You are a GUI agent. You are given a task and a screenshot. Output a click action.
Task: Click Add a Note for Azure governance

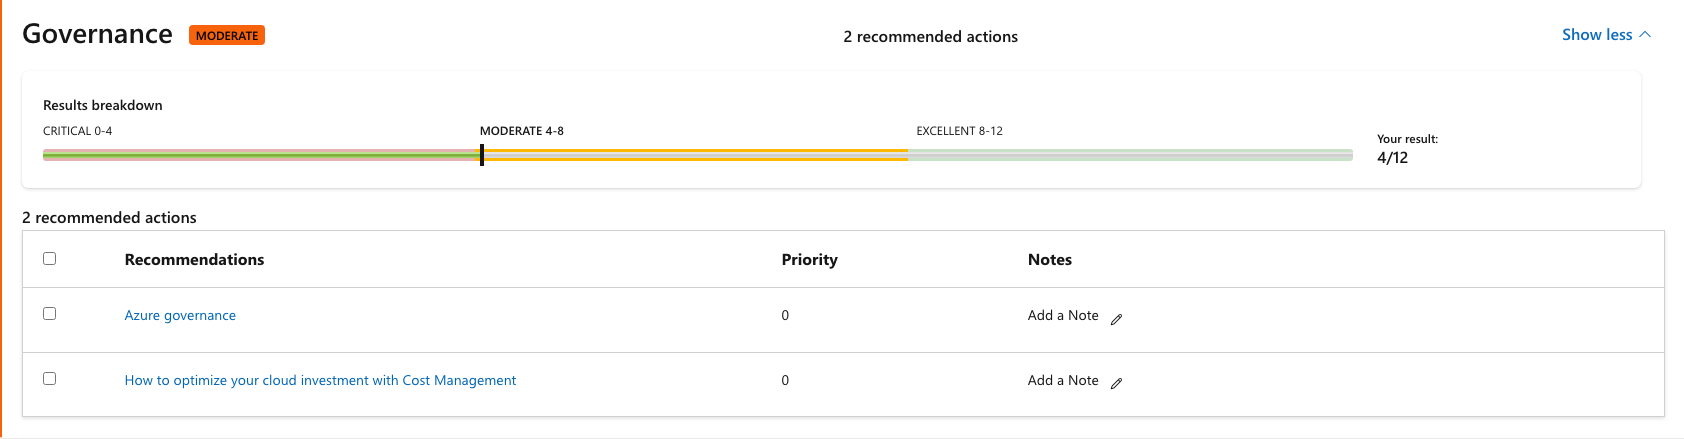point(1063,315)
